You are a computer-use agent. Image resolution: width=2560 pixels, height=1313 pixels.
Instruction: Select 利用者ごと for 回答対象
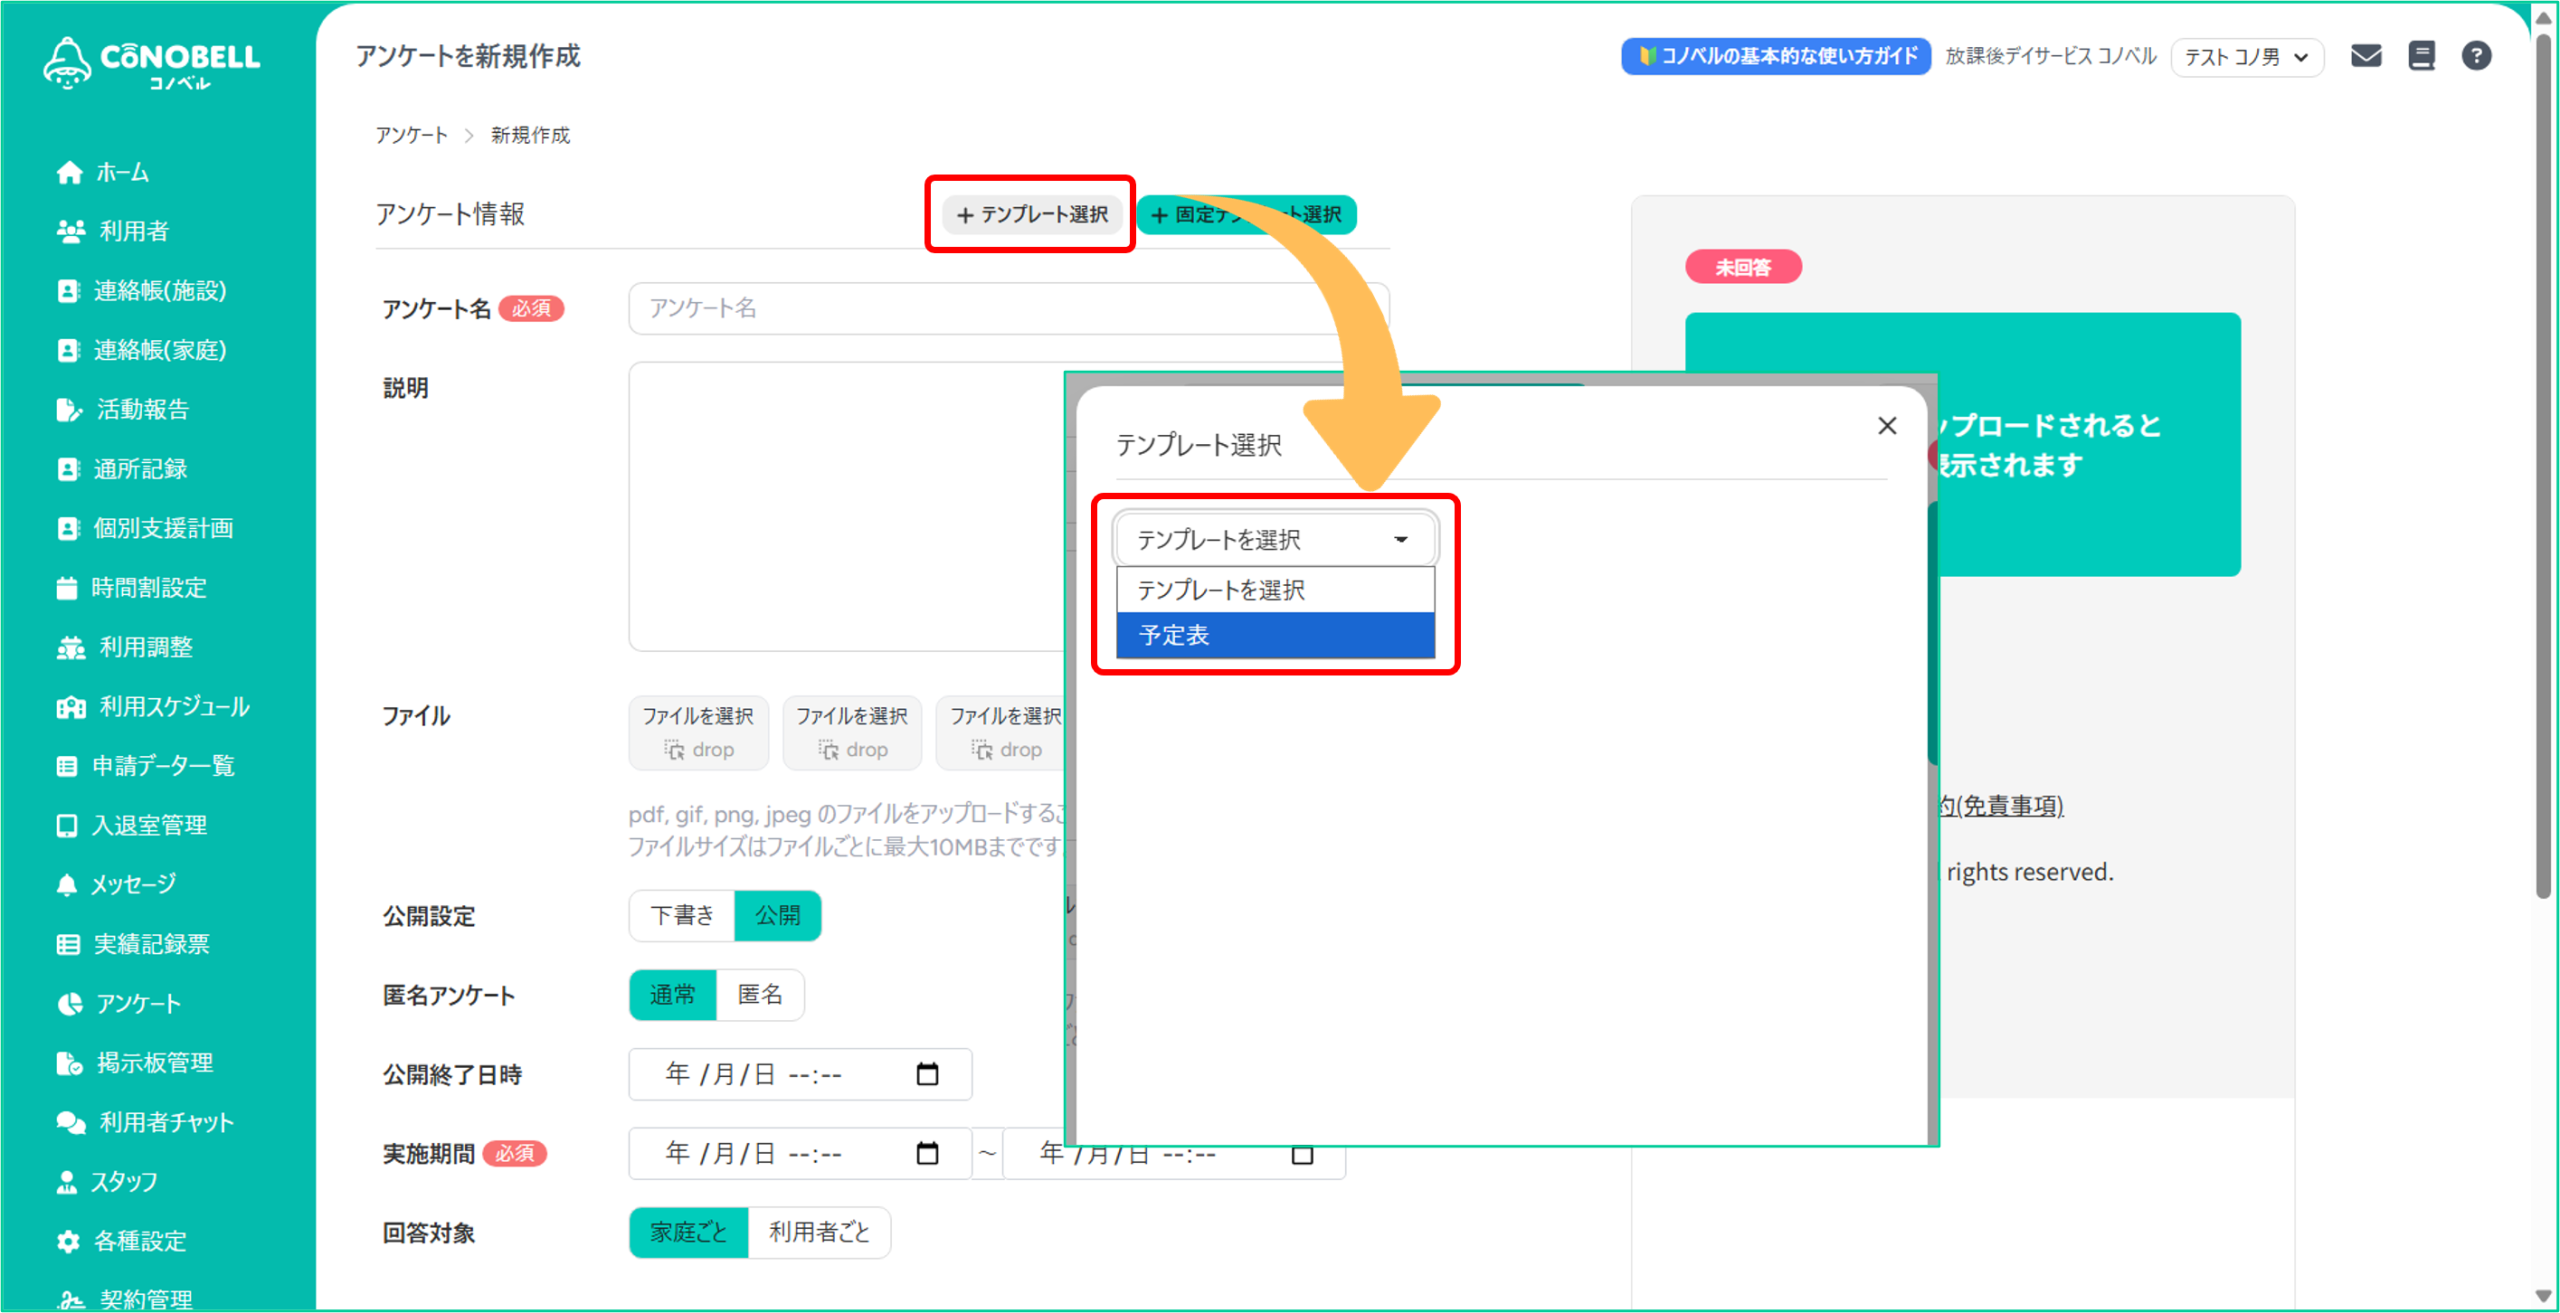[x=819, y=1232]
